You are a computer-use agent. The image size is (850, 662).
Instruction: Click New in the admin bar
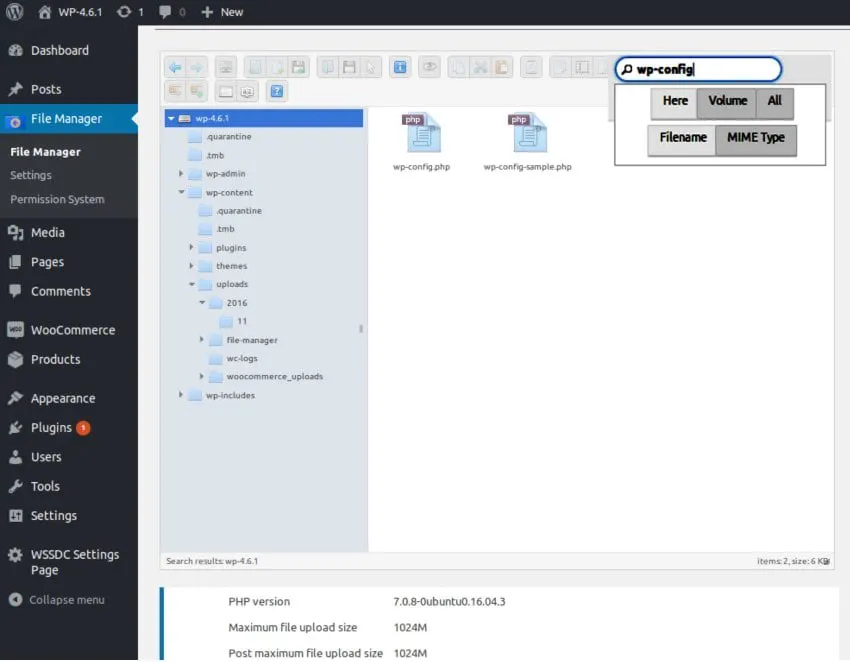[x=222, y=12]
